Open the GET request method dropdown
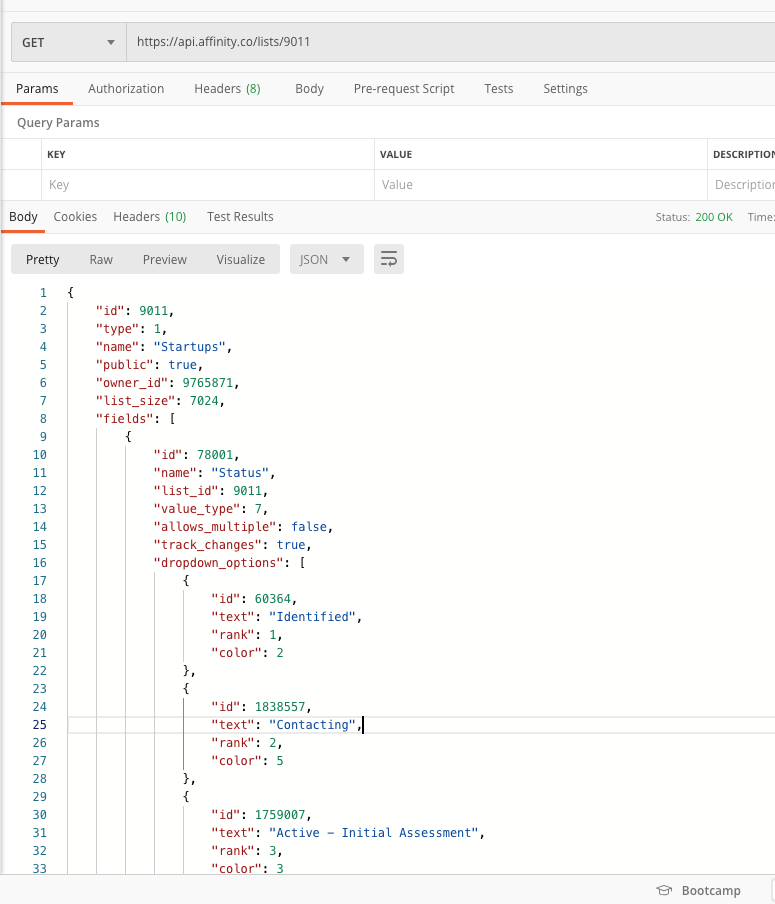 65,42
